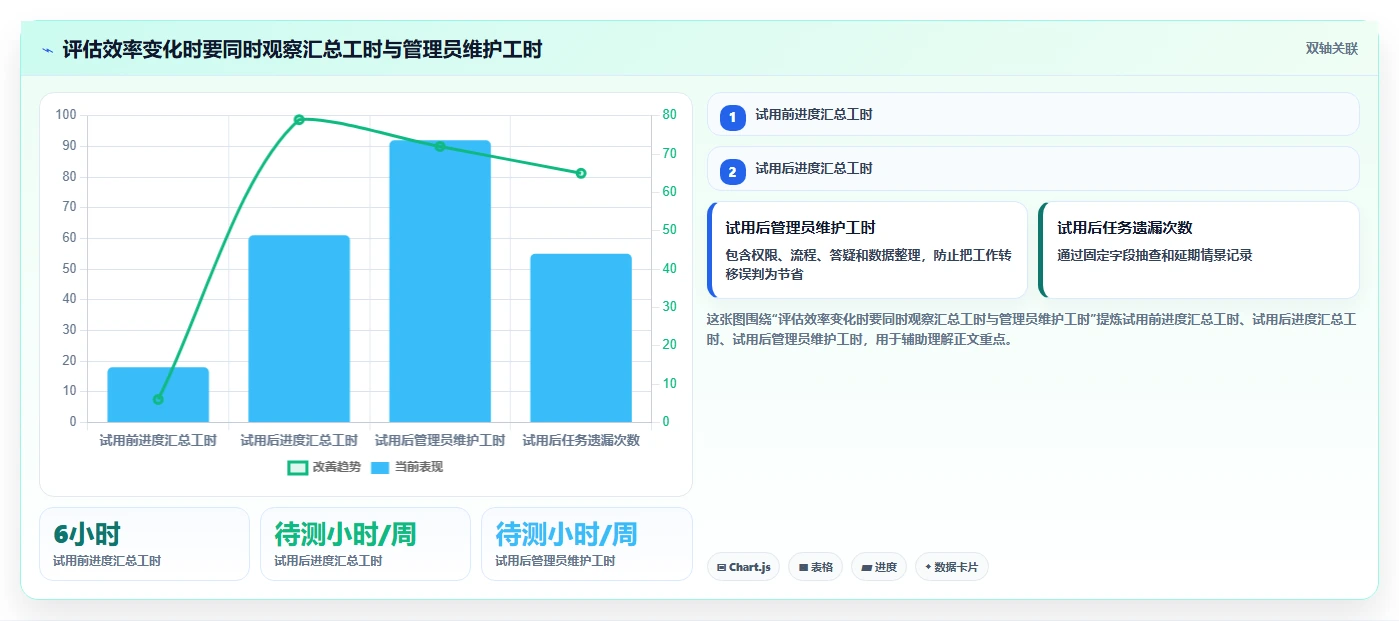Click the trend line point on the 试用后管理员维护工时 bar
1399x621 pixels.
click(440, 146)
